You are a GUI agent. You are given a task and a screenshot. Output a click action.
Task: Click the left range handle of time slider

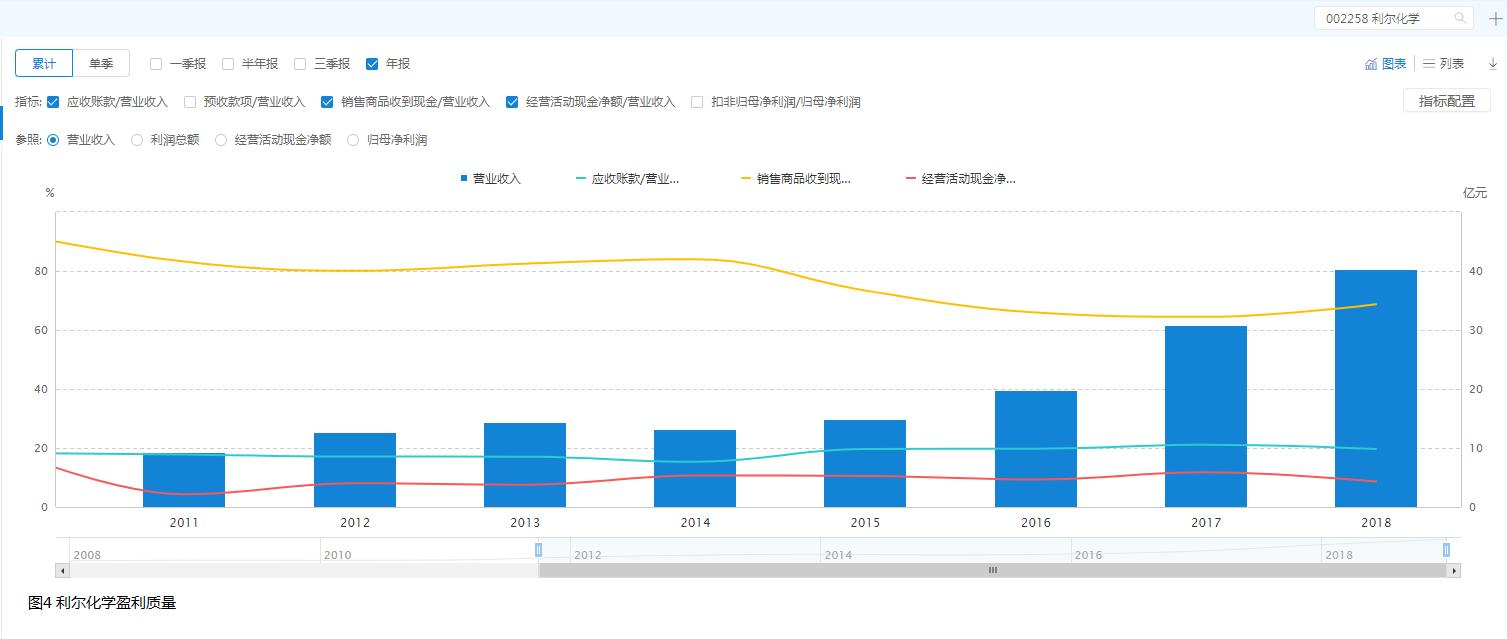tap(538, 550)
